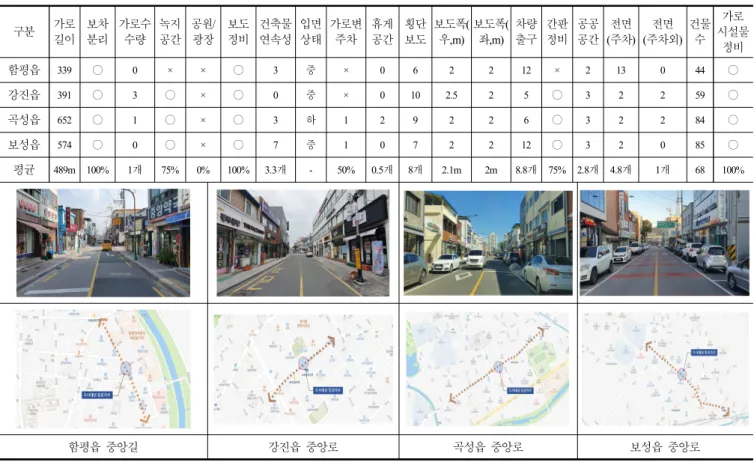
Task: Select building count 59
Action: tap(700, 95)
